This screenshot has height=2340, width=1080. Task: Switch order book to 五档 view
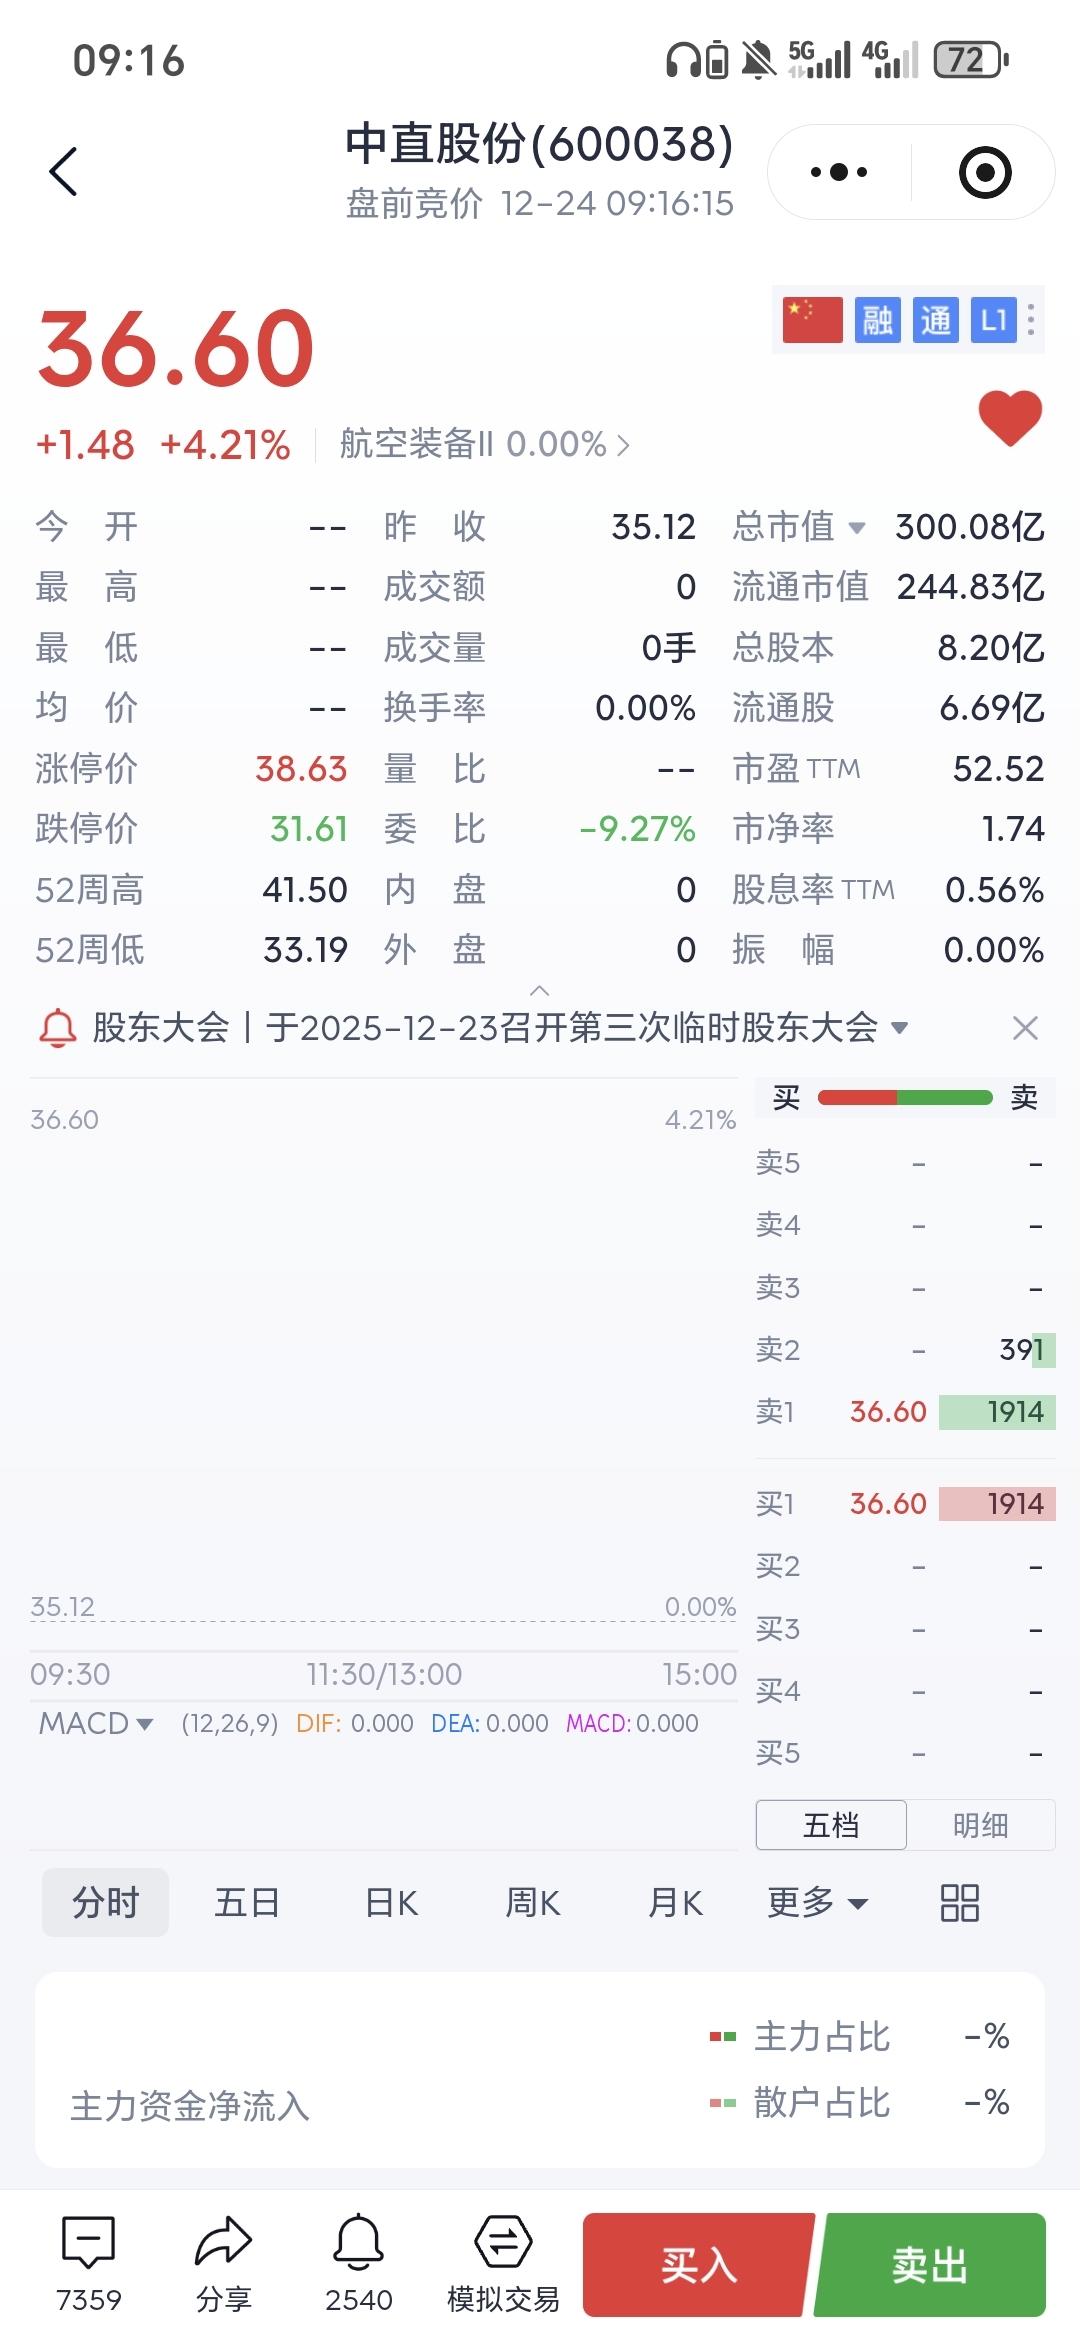831,1825
